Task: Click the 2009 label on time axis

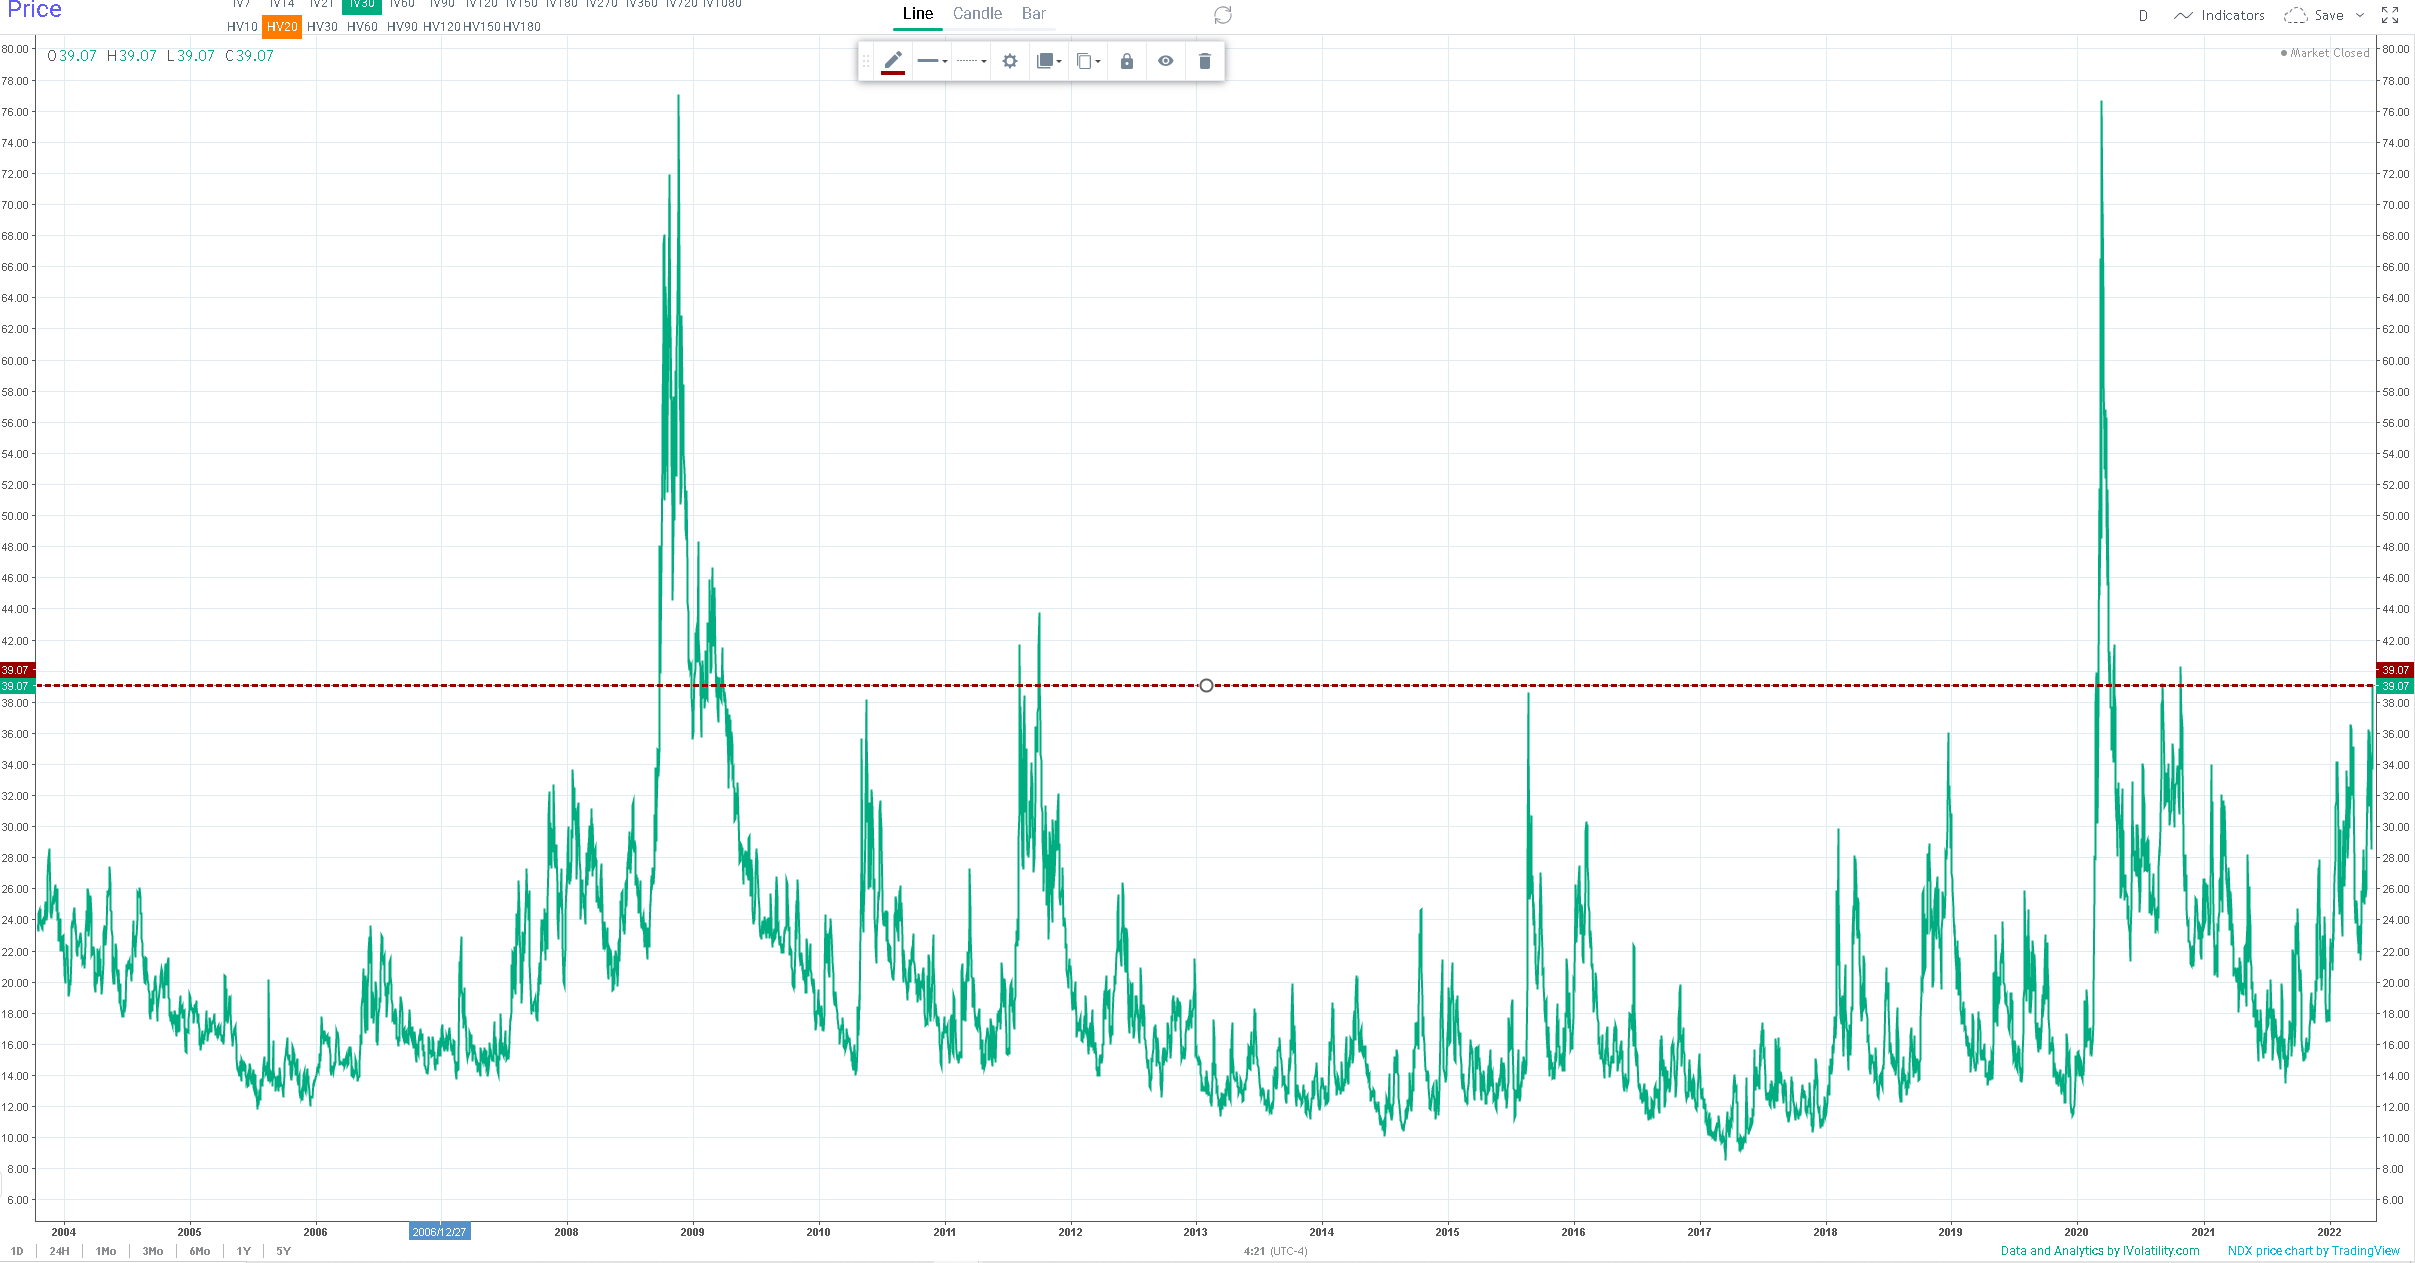Action: [x=692, y=1232]
